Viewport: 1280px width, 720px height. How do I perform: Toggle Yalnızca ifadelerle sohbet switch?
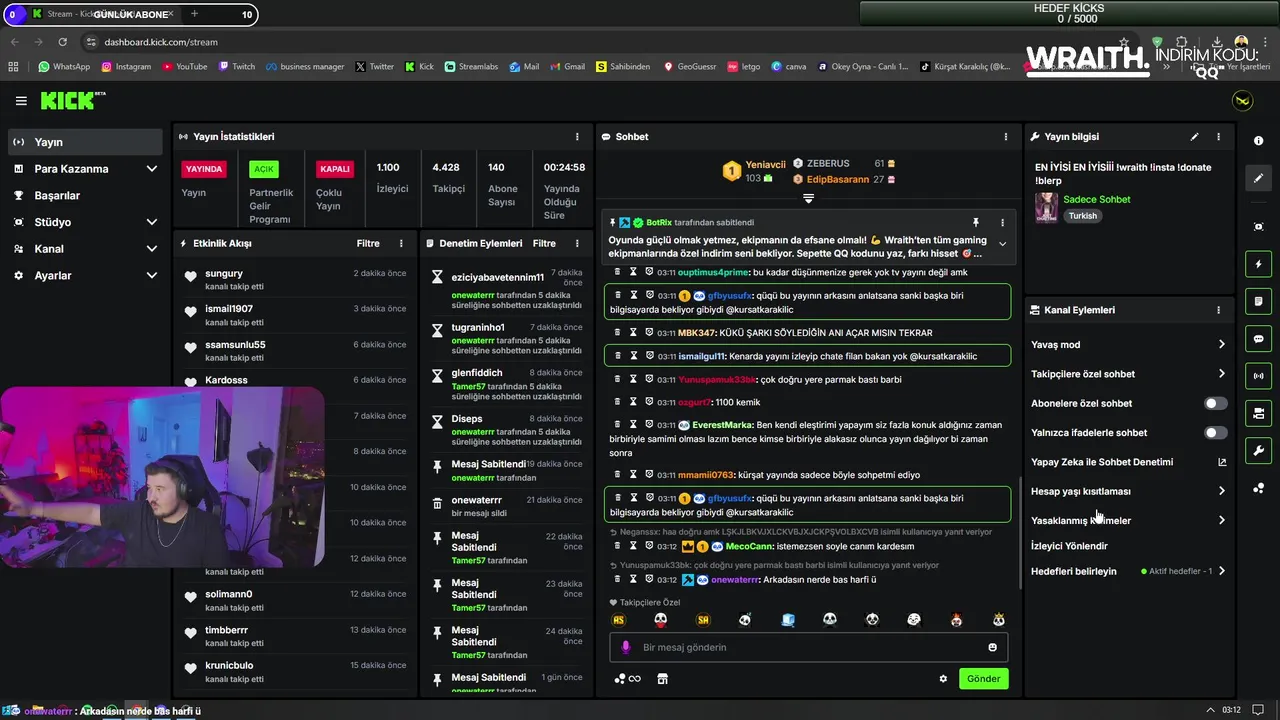click(x=1215, y=433)
